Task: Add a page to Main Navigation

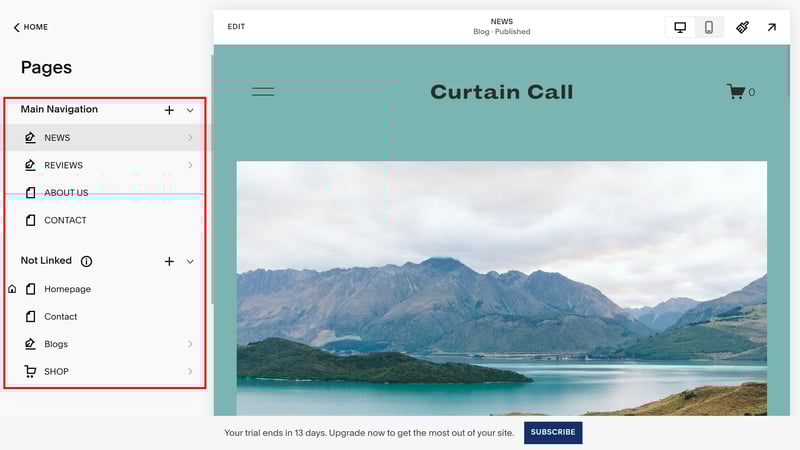Action: click(169, 110)
